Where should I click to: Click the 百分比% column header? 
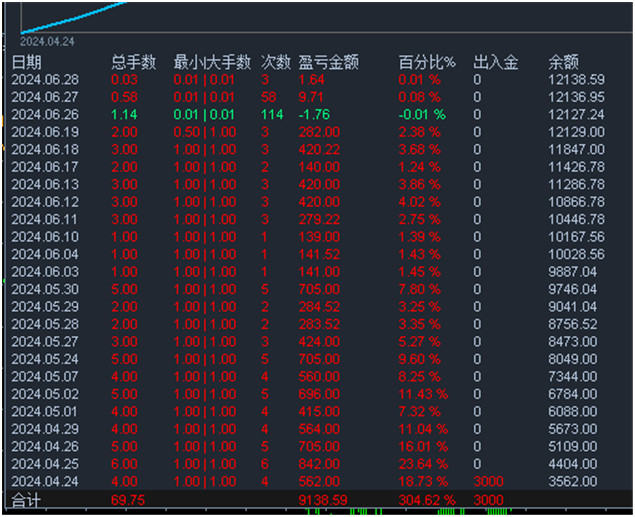pos(426,62)
